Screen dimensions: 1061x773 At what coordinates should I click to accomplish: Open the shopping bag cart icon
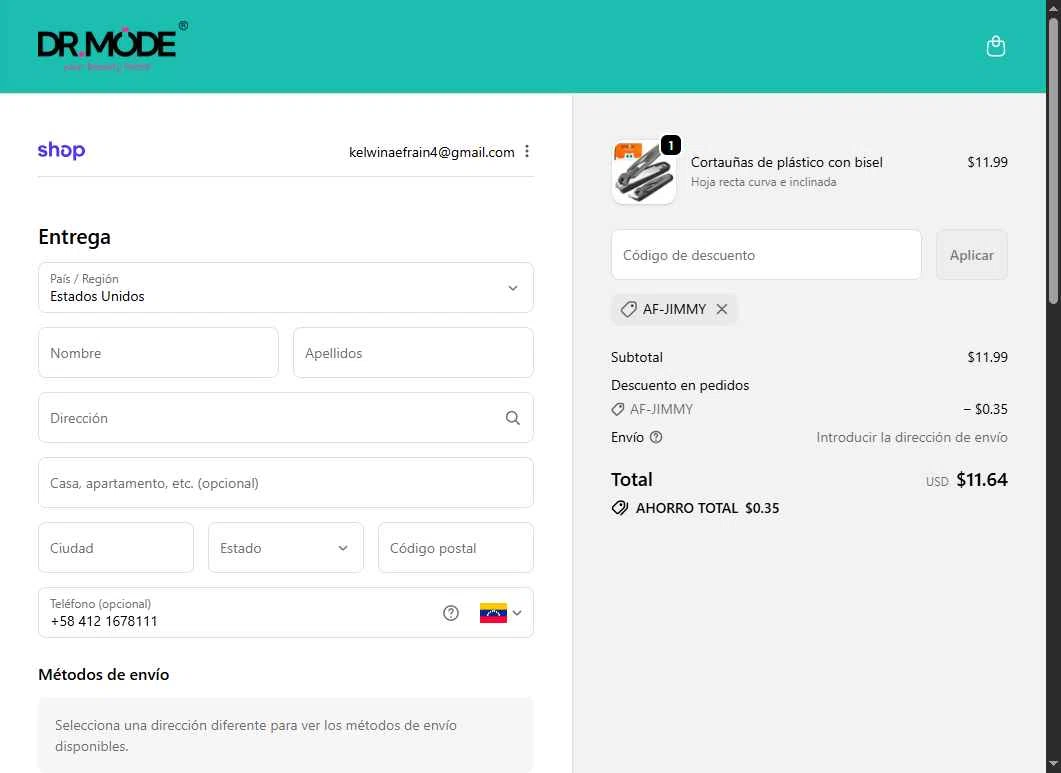pos(995,46)
